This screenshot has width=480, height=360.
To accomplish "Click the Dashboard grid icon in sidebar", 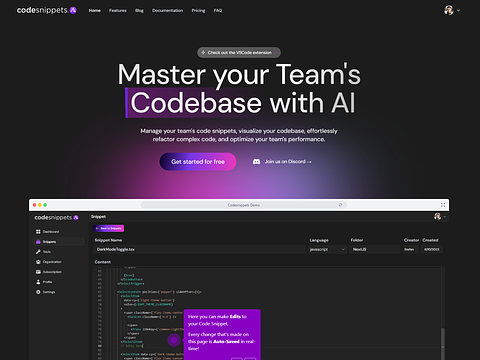I will pos(38,232).
